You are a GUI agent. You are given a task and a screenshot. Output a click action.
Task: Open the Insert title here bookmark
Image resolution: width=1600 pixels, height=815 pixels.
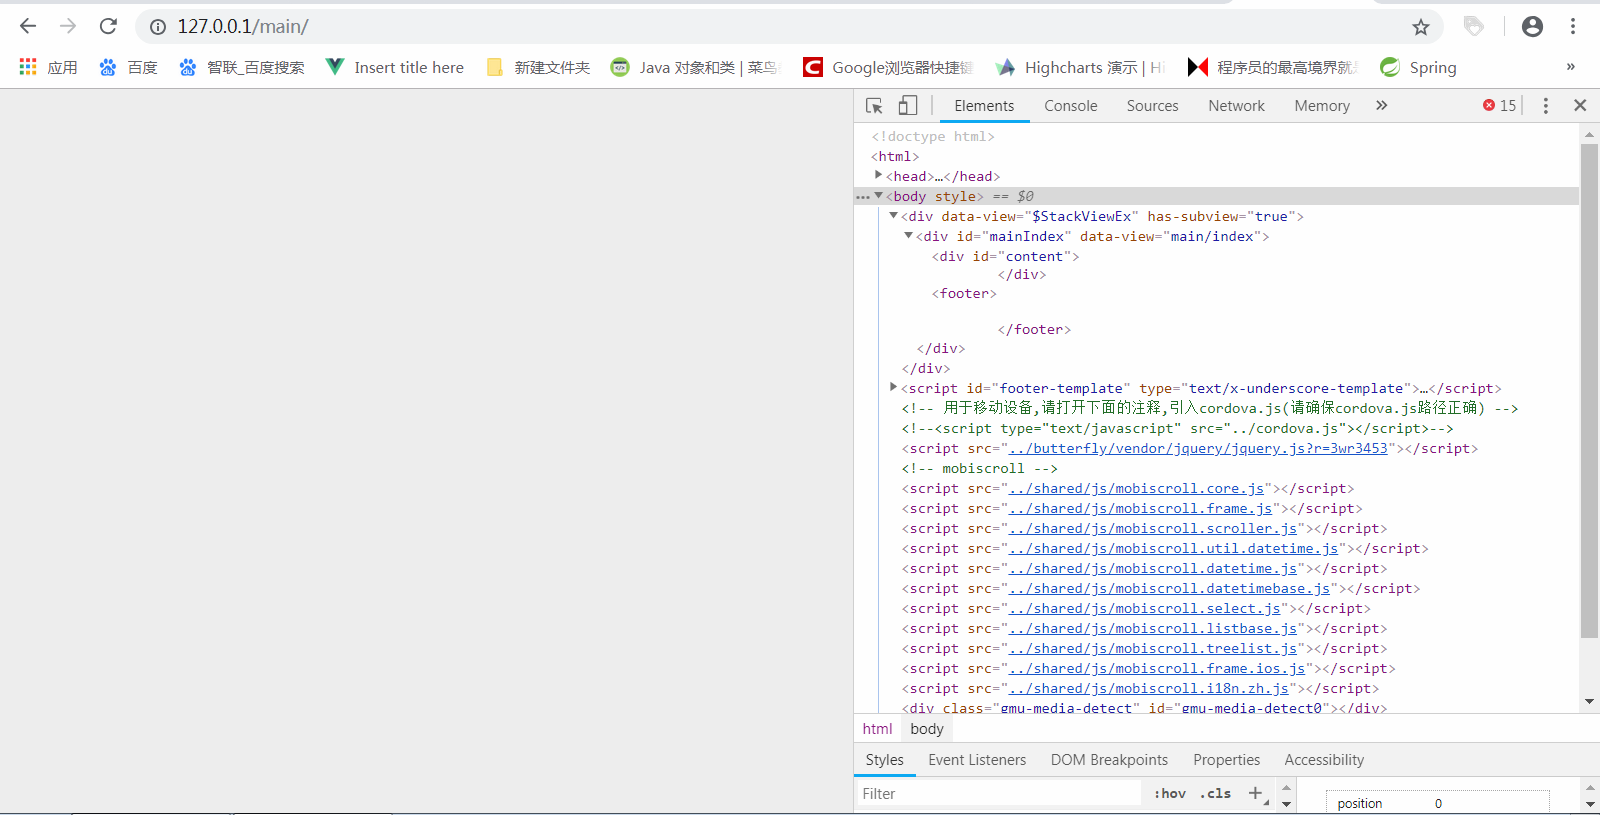point(395,67)
